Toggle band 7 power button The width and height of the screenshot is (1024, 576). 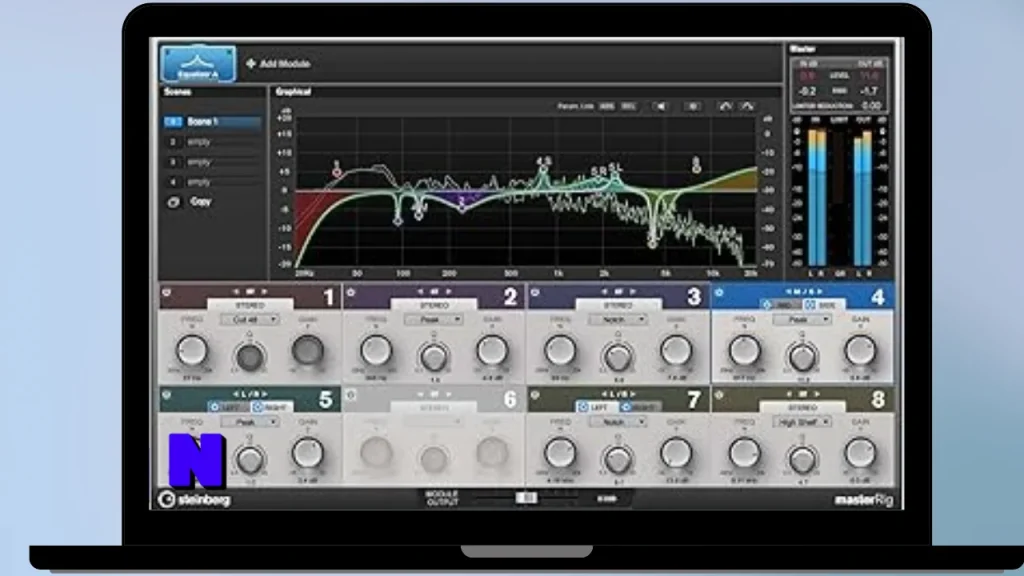535,395
